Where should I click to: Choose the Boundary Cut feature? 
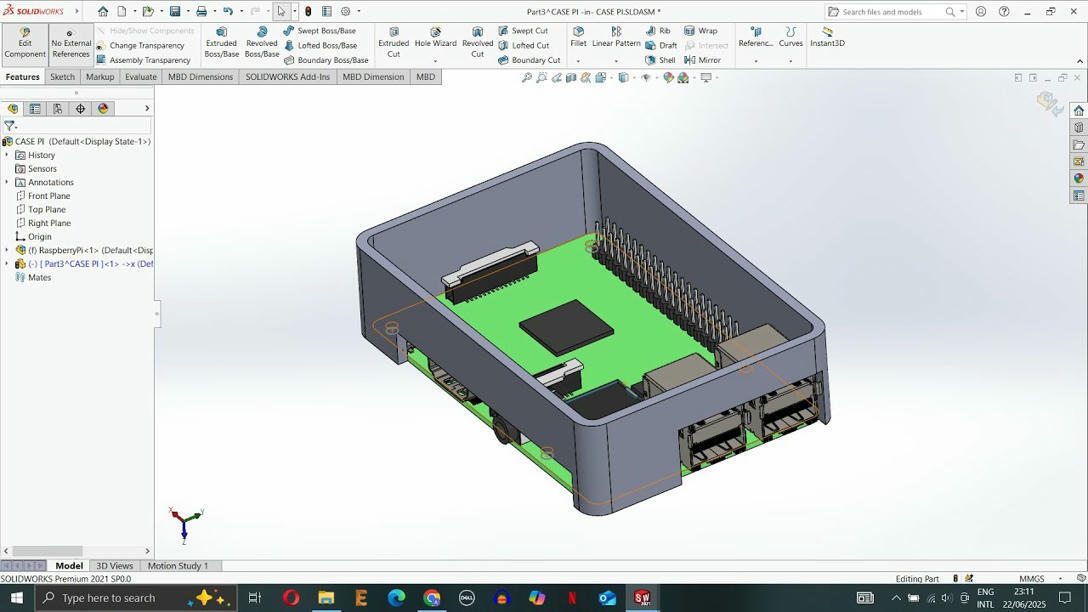coord(529,60)
